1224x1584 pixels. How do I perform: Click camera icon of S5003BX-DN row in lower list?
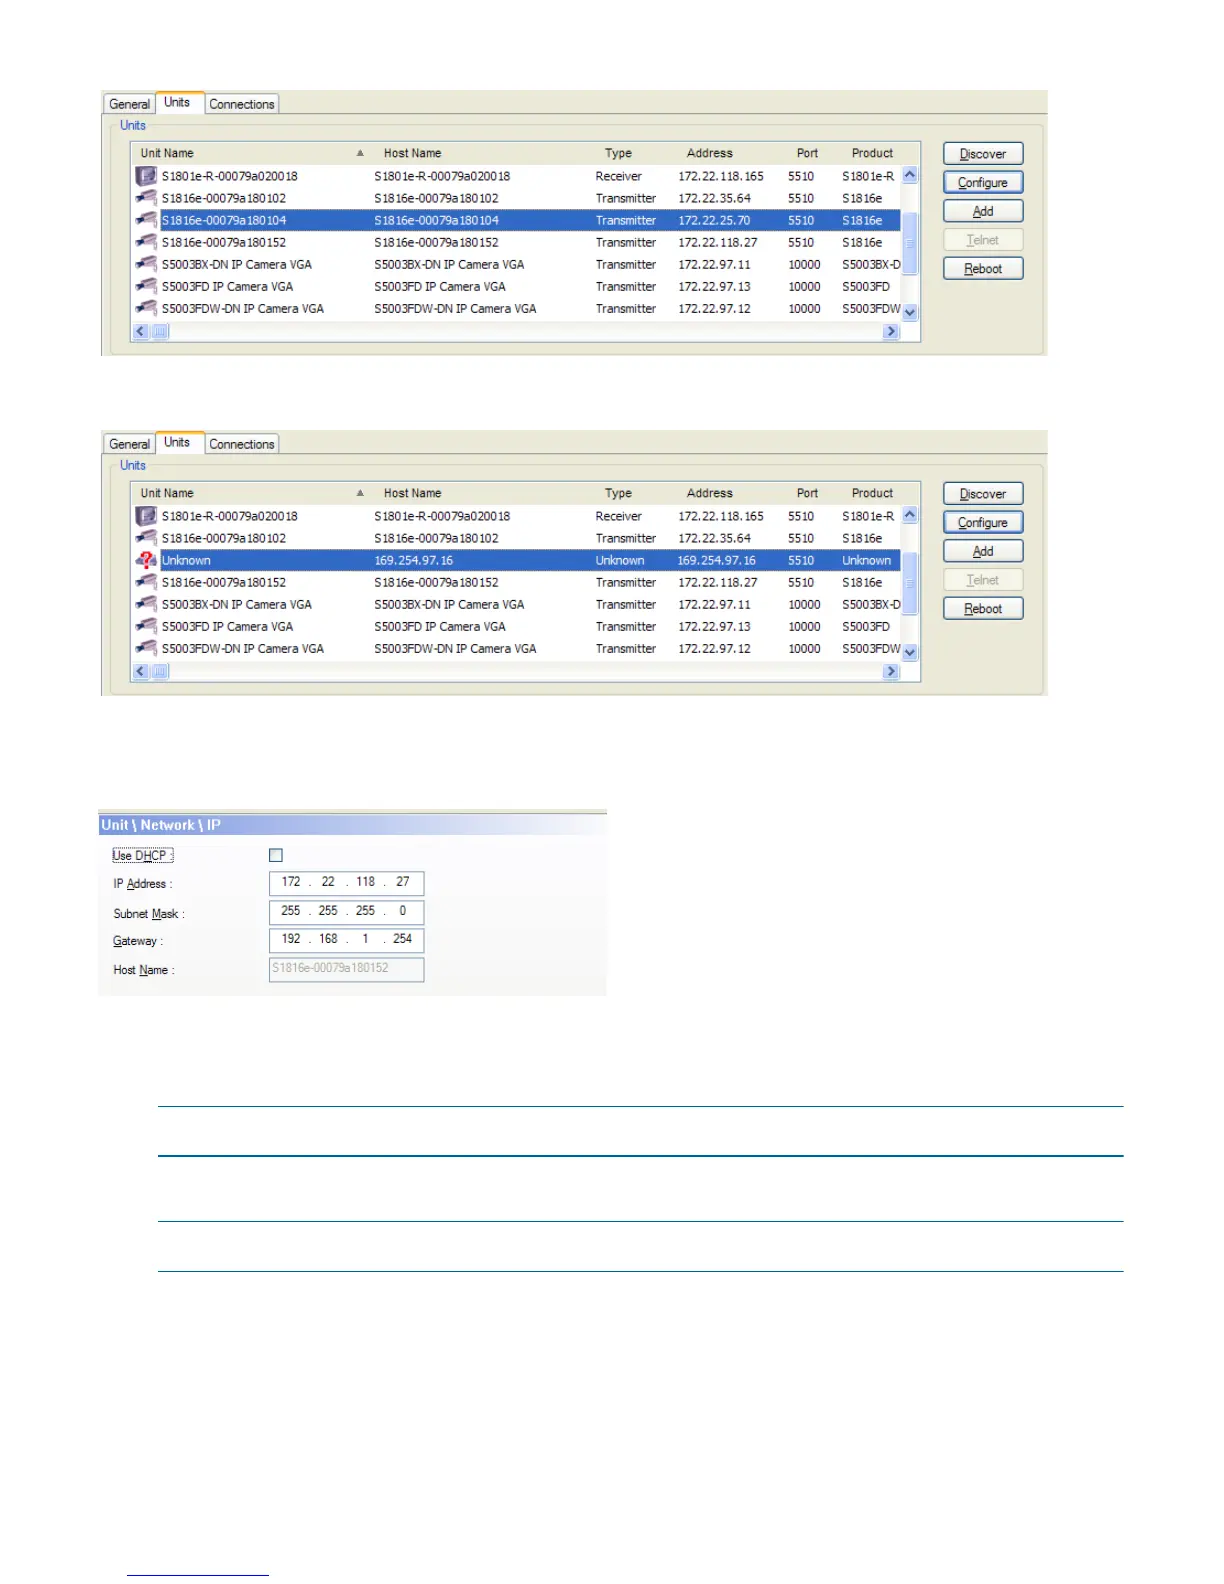point(146,604)
